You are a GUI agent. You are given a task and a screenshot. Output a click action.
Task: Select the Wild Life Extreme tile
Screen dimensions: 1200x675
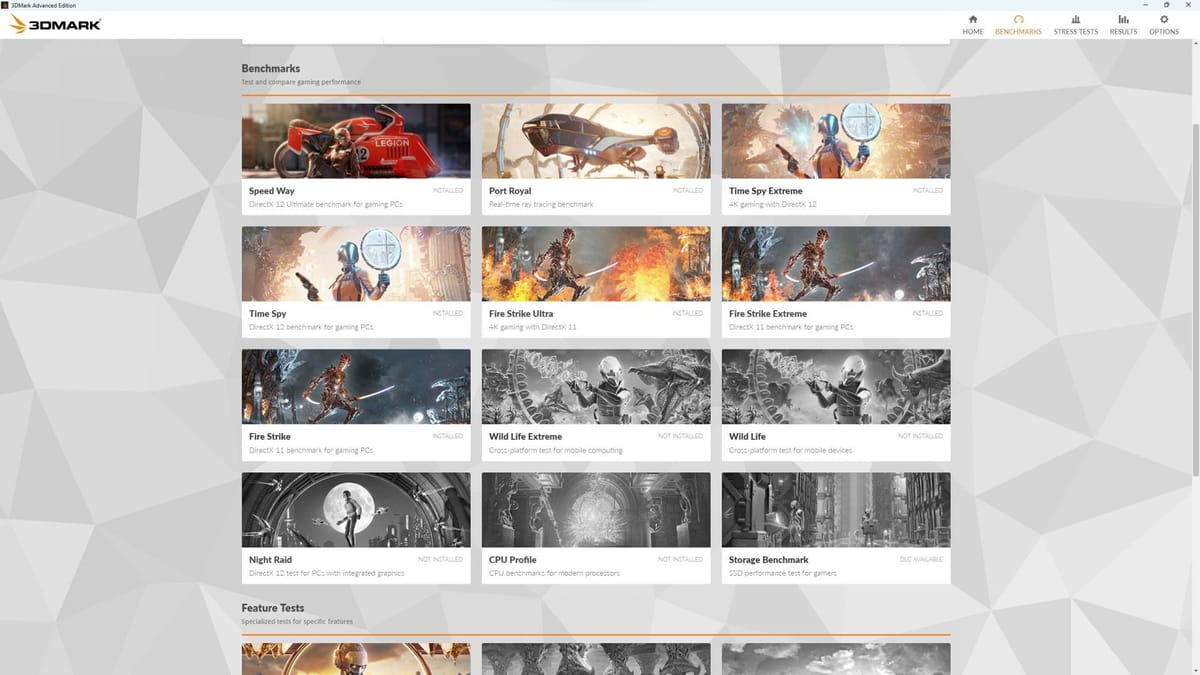click(596, 403)
